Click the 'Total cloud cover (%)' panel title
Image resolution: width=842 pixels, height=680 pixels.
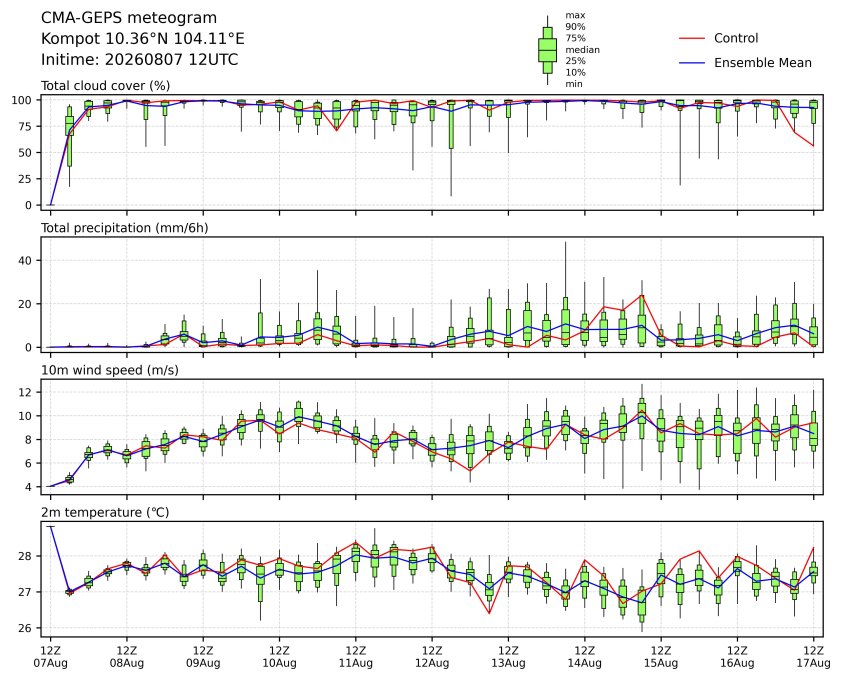tap(106, 86)
